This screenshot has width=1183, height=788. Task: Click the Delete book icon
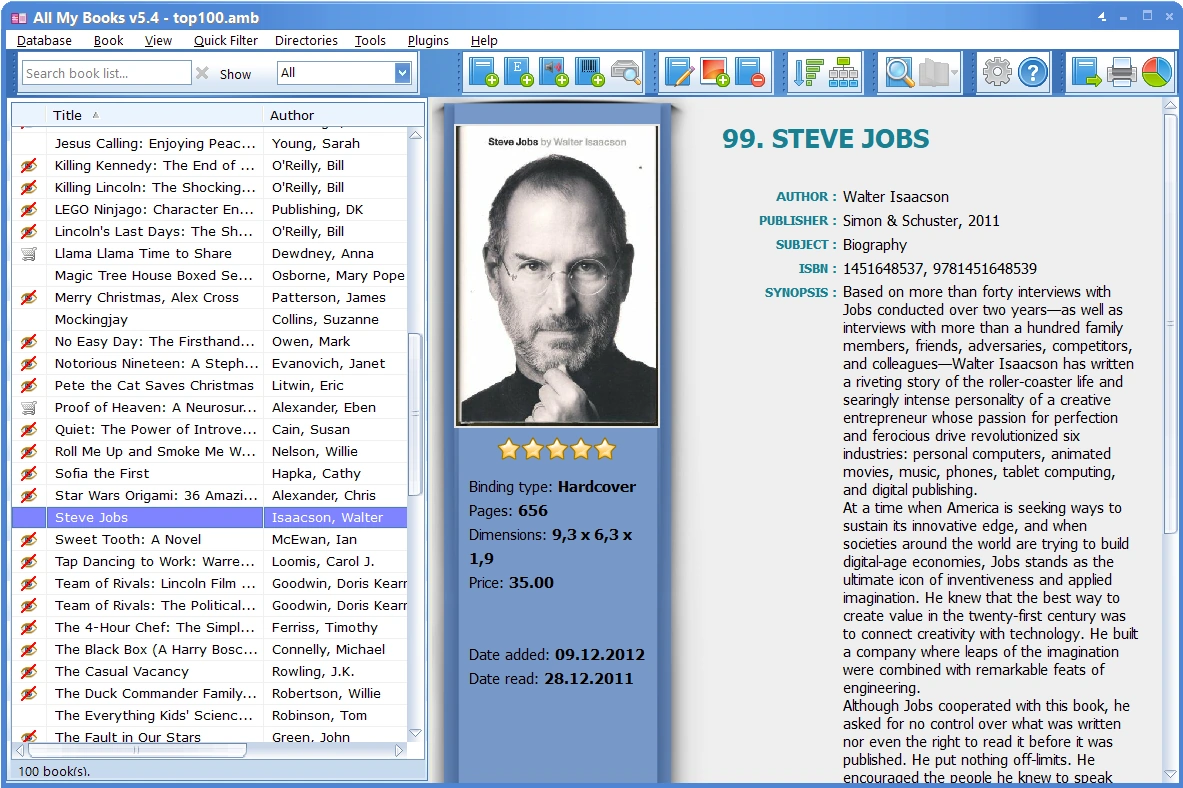pyautogui.click(x=750, y=72)
